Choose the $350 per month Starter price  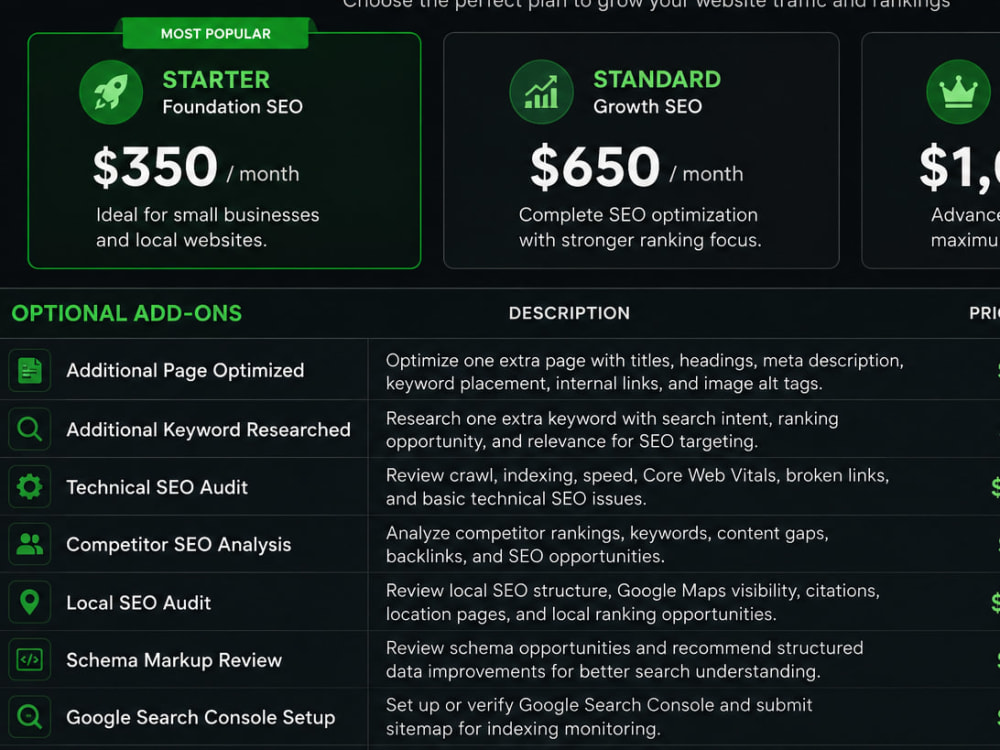click(196, 167)
